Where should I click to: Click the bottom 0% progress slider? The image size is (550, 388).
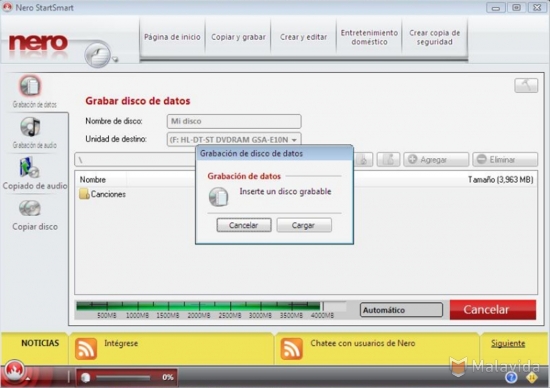(x=123, y=377)
